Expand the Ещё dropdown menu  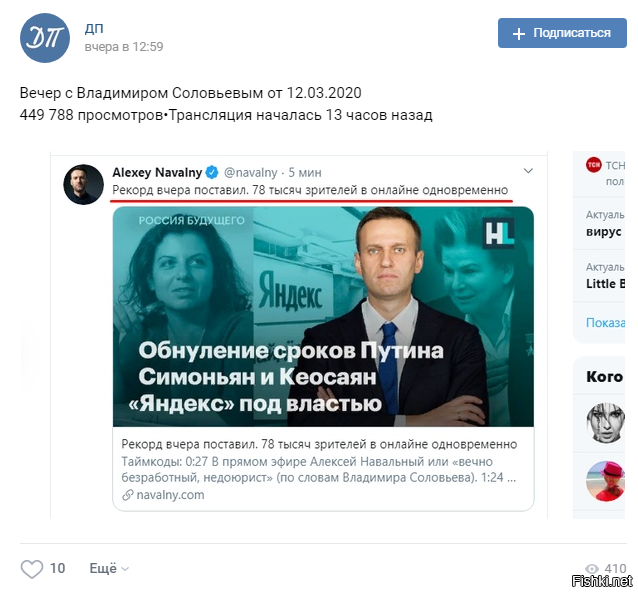click(109, 568)
